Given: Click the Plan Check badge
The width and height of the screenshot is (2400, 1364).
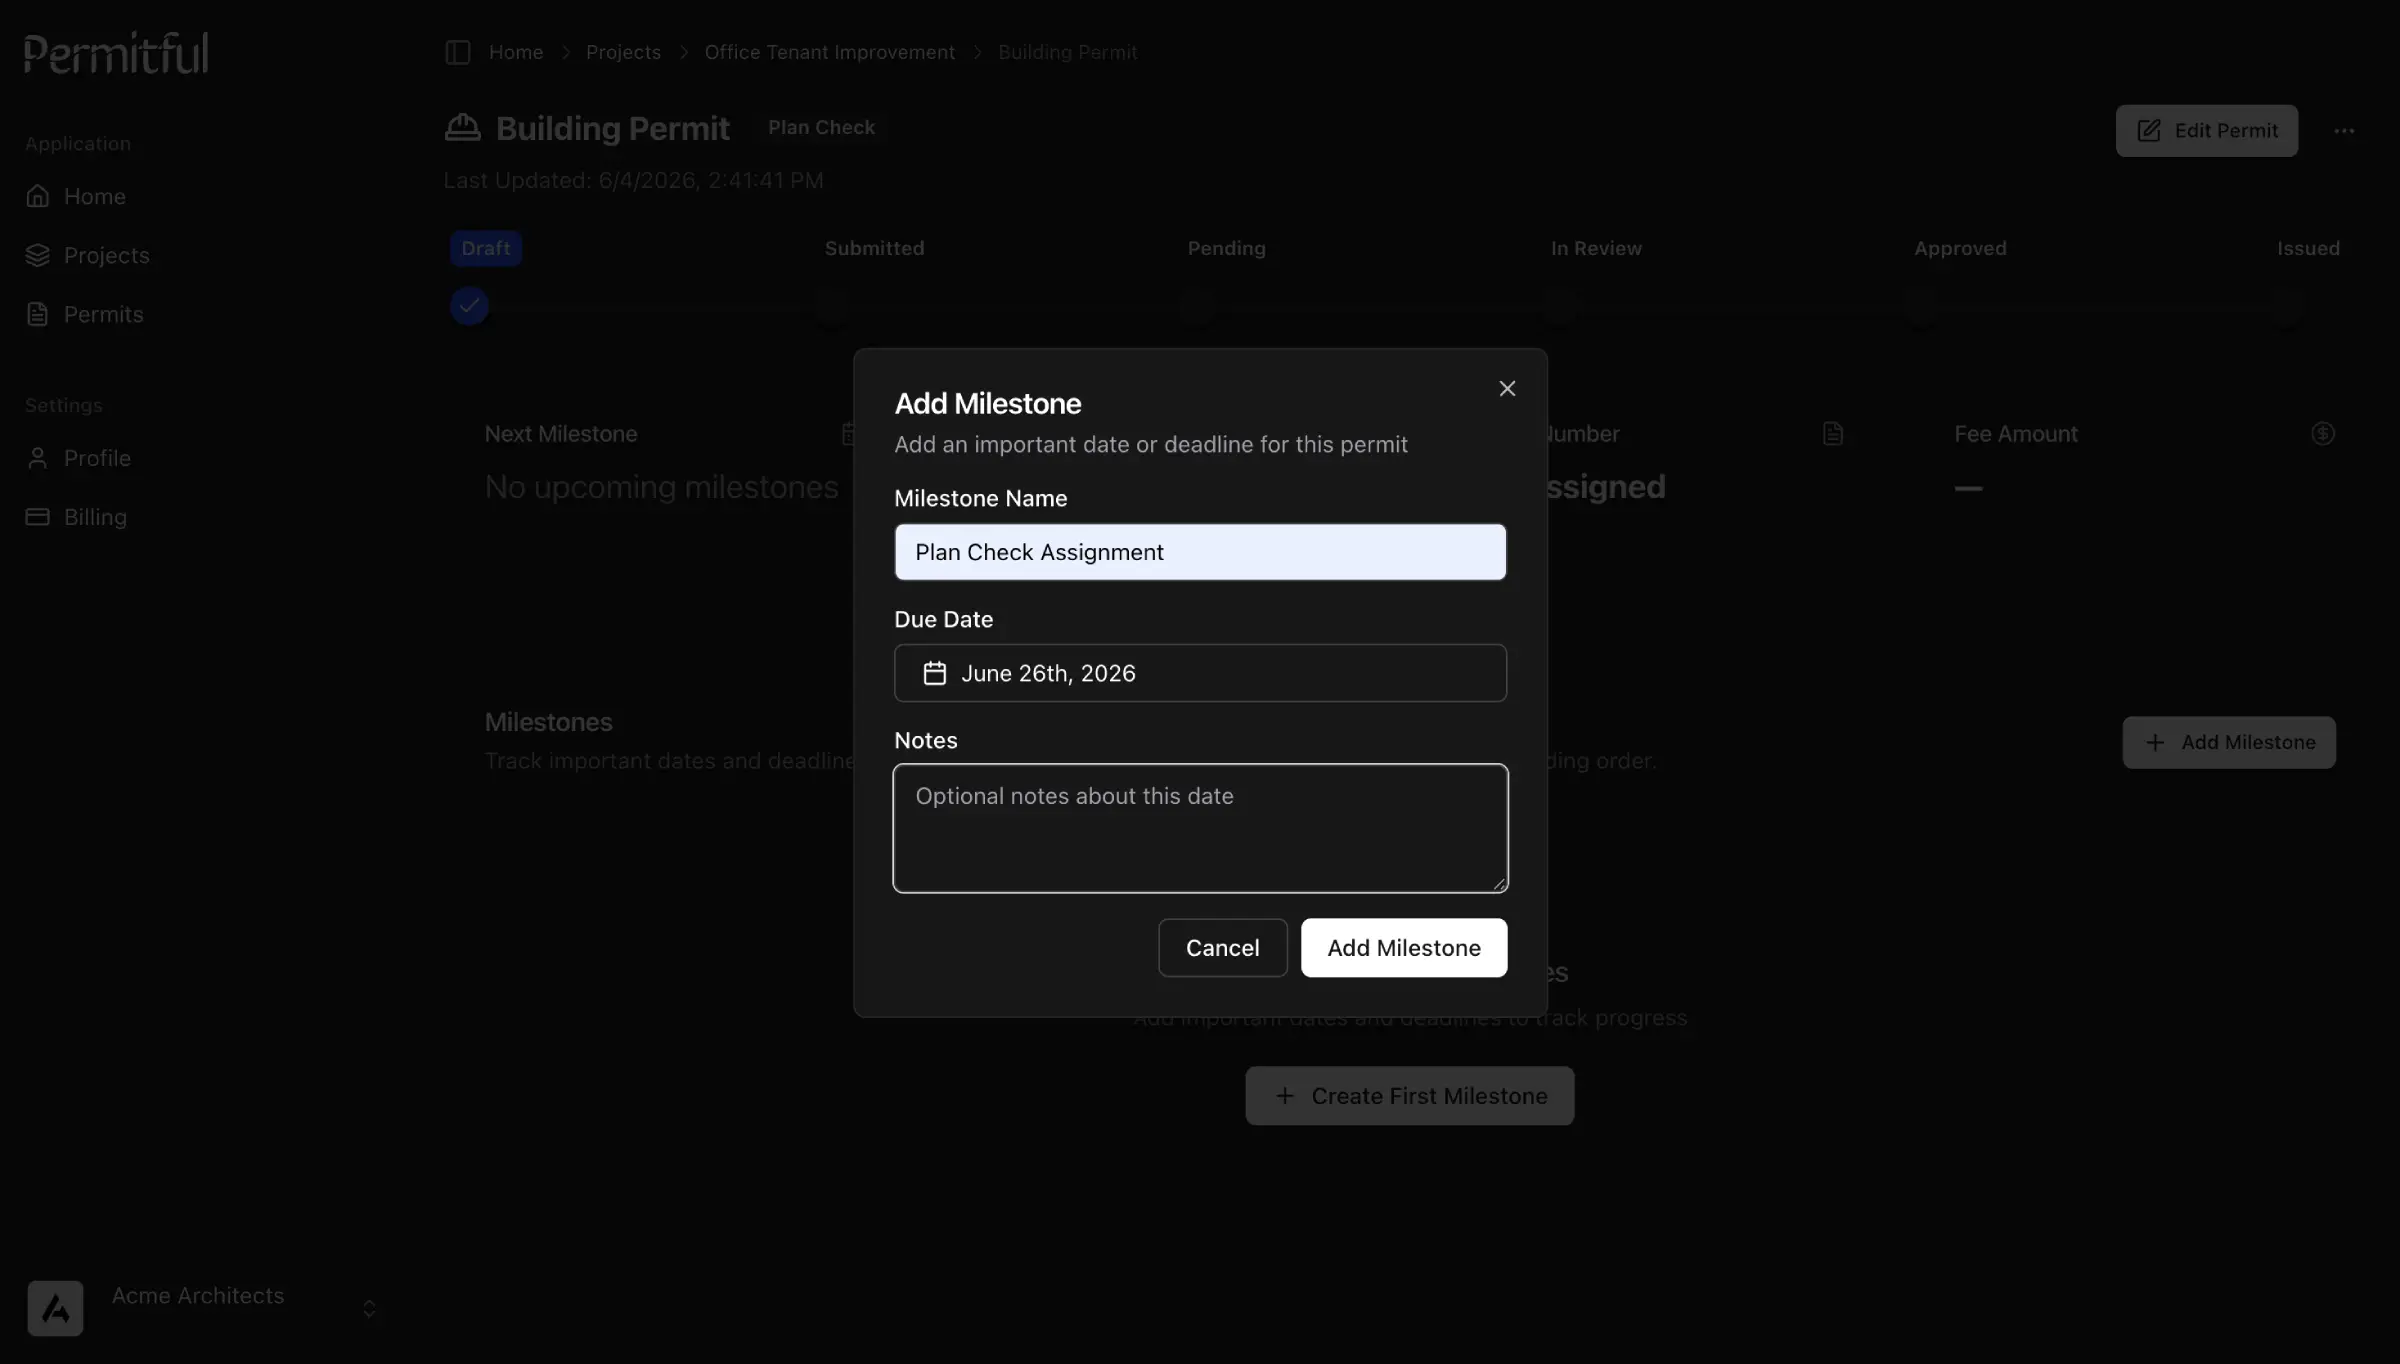Looking at the screenshot, I should 821,128.
